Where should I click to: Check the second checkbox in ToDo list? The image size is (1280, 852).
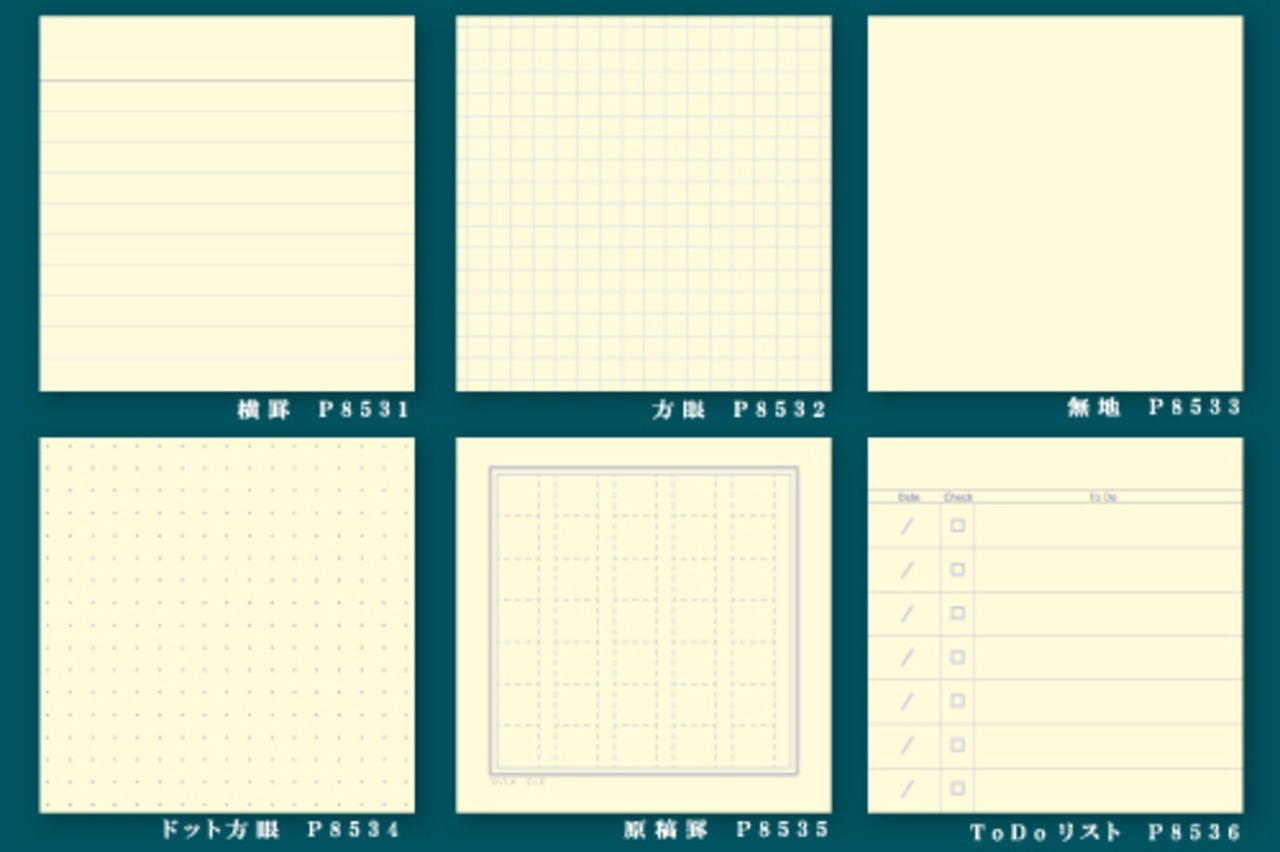pos(957,569)
